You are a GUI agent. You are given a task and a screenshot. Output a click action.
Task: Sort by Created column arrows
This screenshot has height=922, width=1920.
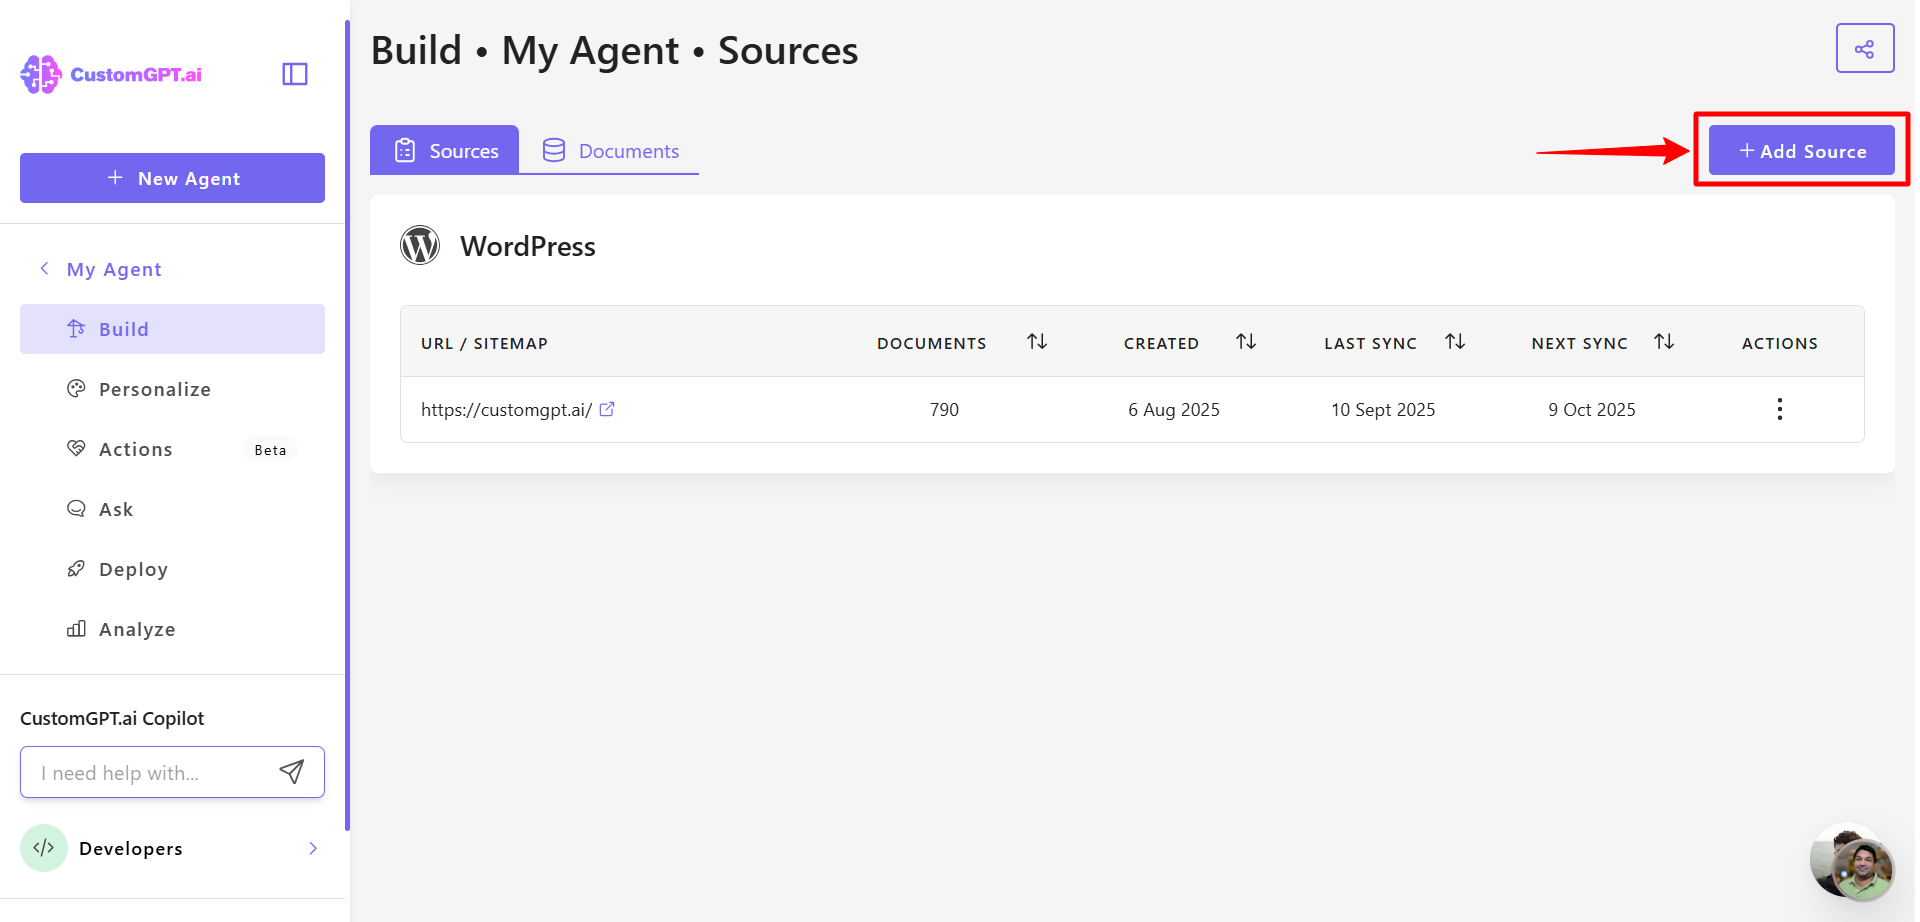coord(1246,342)
